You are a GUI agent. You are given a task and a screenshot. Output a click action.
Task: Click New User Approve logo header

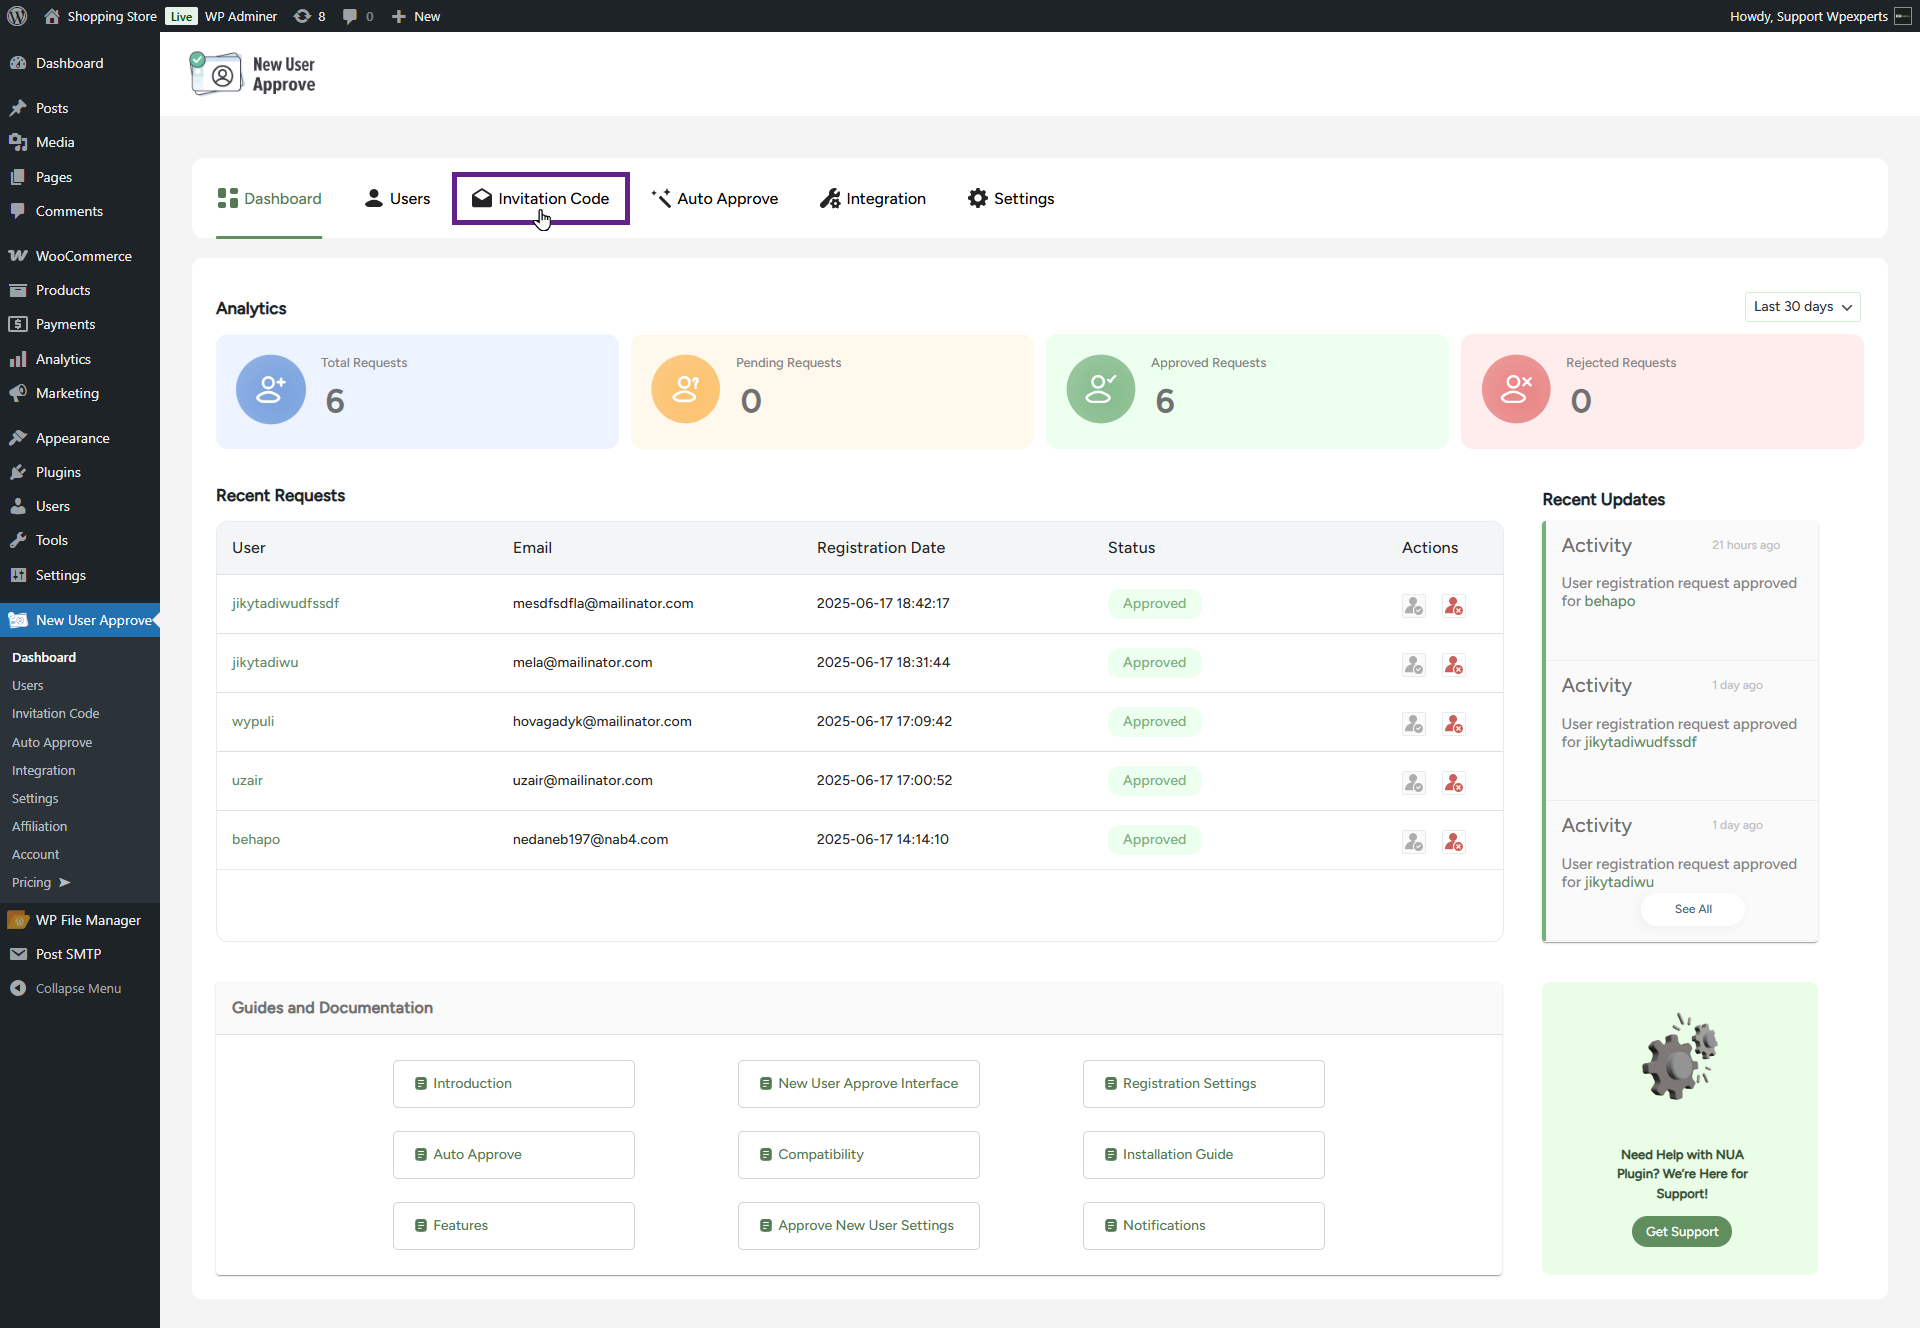pyautogui.click(x=253, y=74)
